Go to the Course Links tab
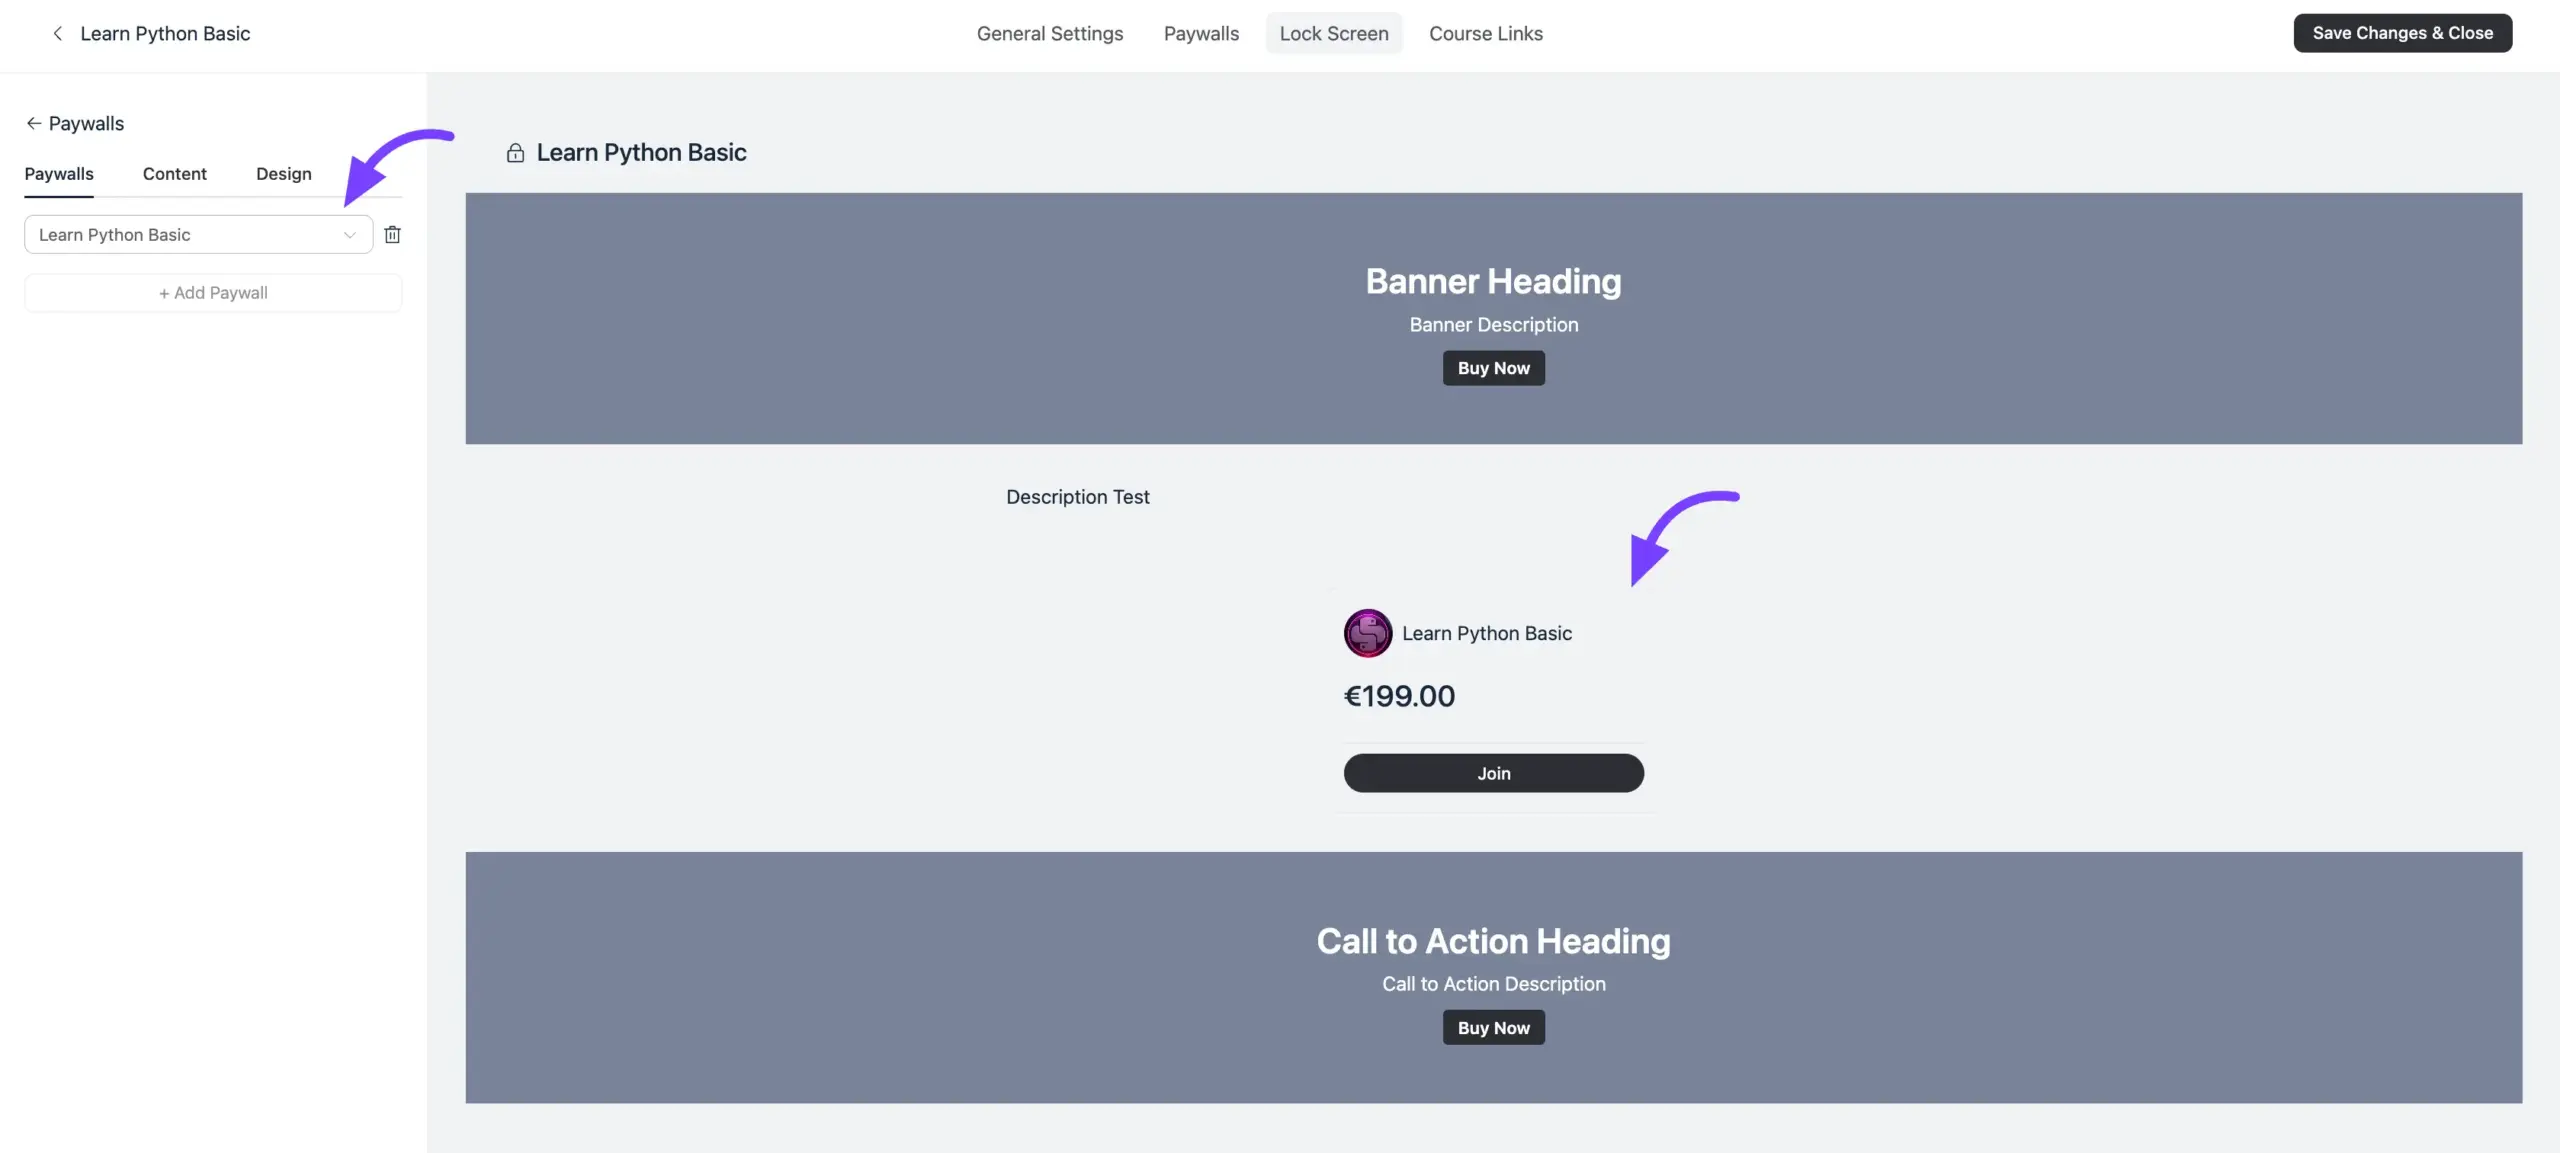Screen dimensions: 2560x1153 click(x=1485, y=34)
